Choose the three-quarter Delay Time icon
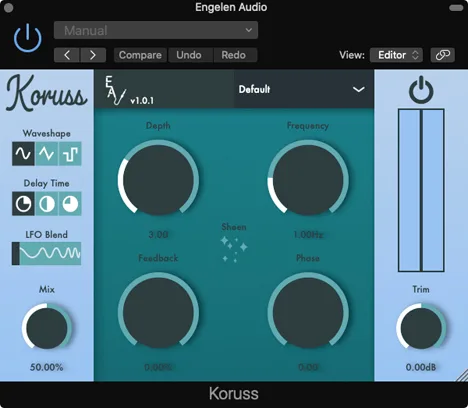The image size is (468, 408). [70, 204]
